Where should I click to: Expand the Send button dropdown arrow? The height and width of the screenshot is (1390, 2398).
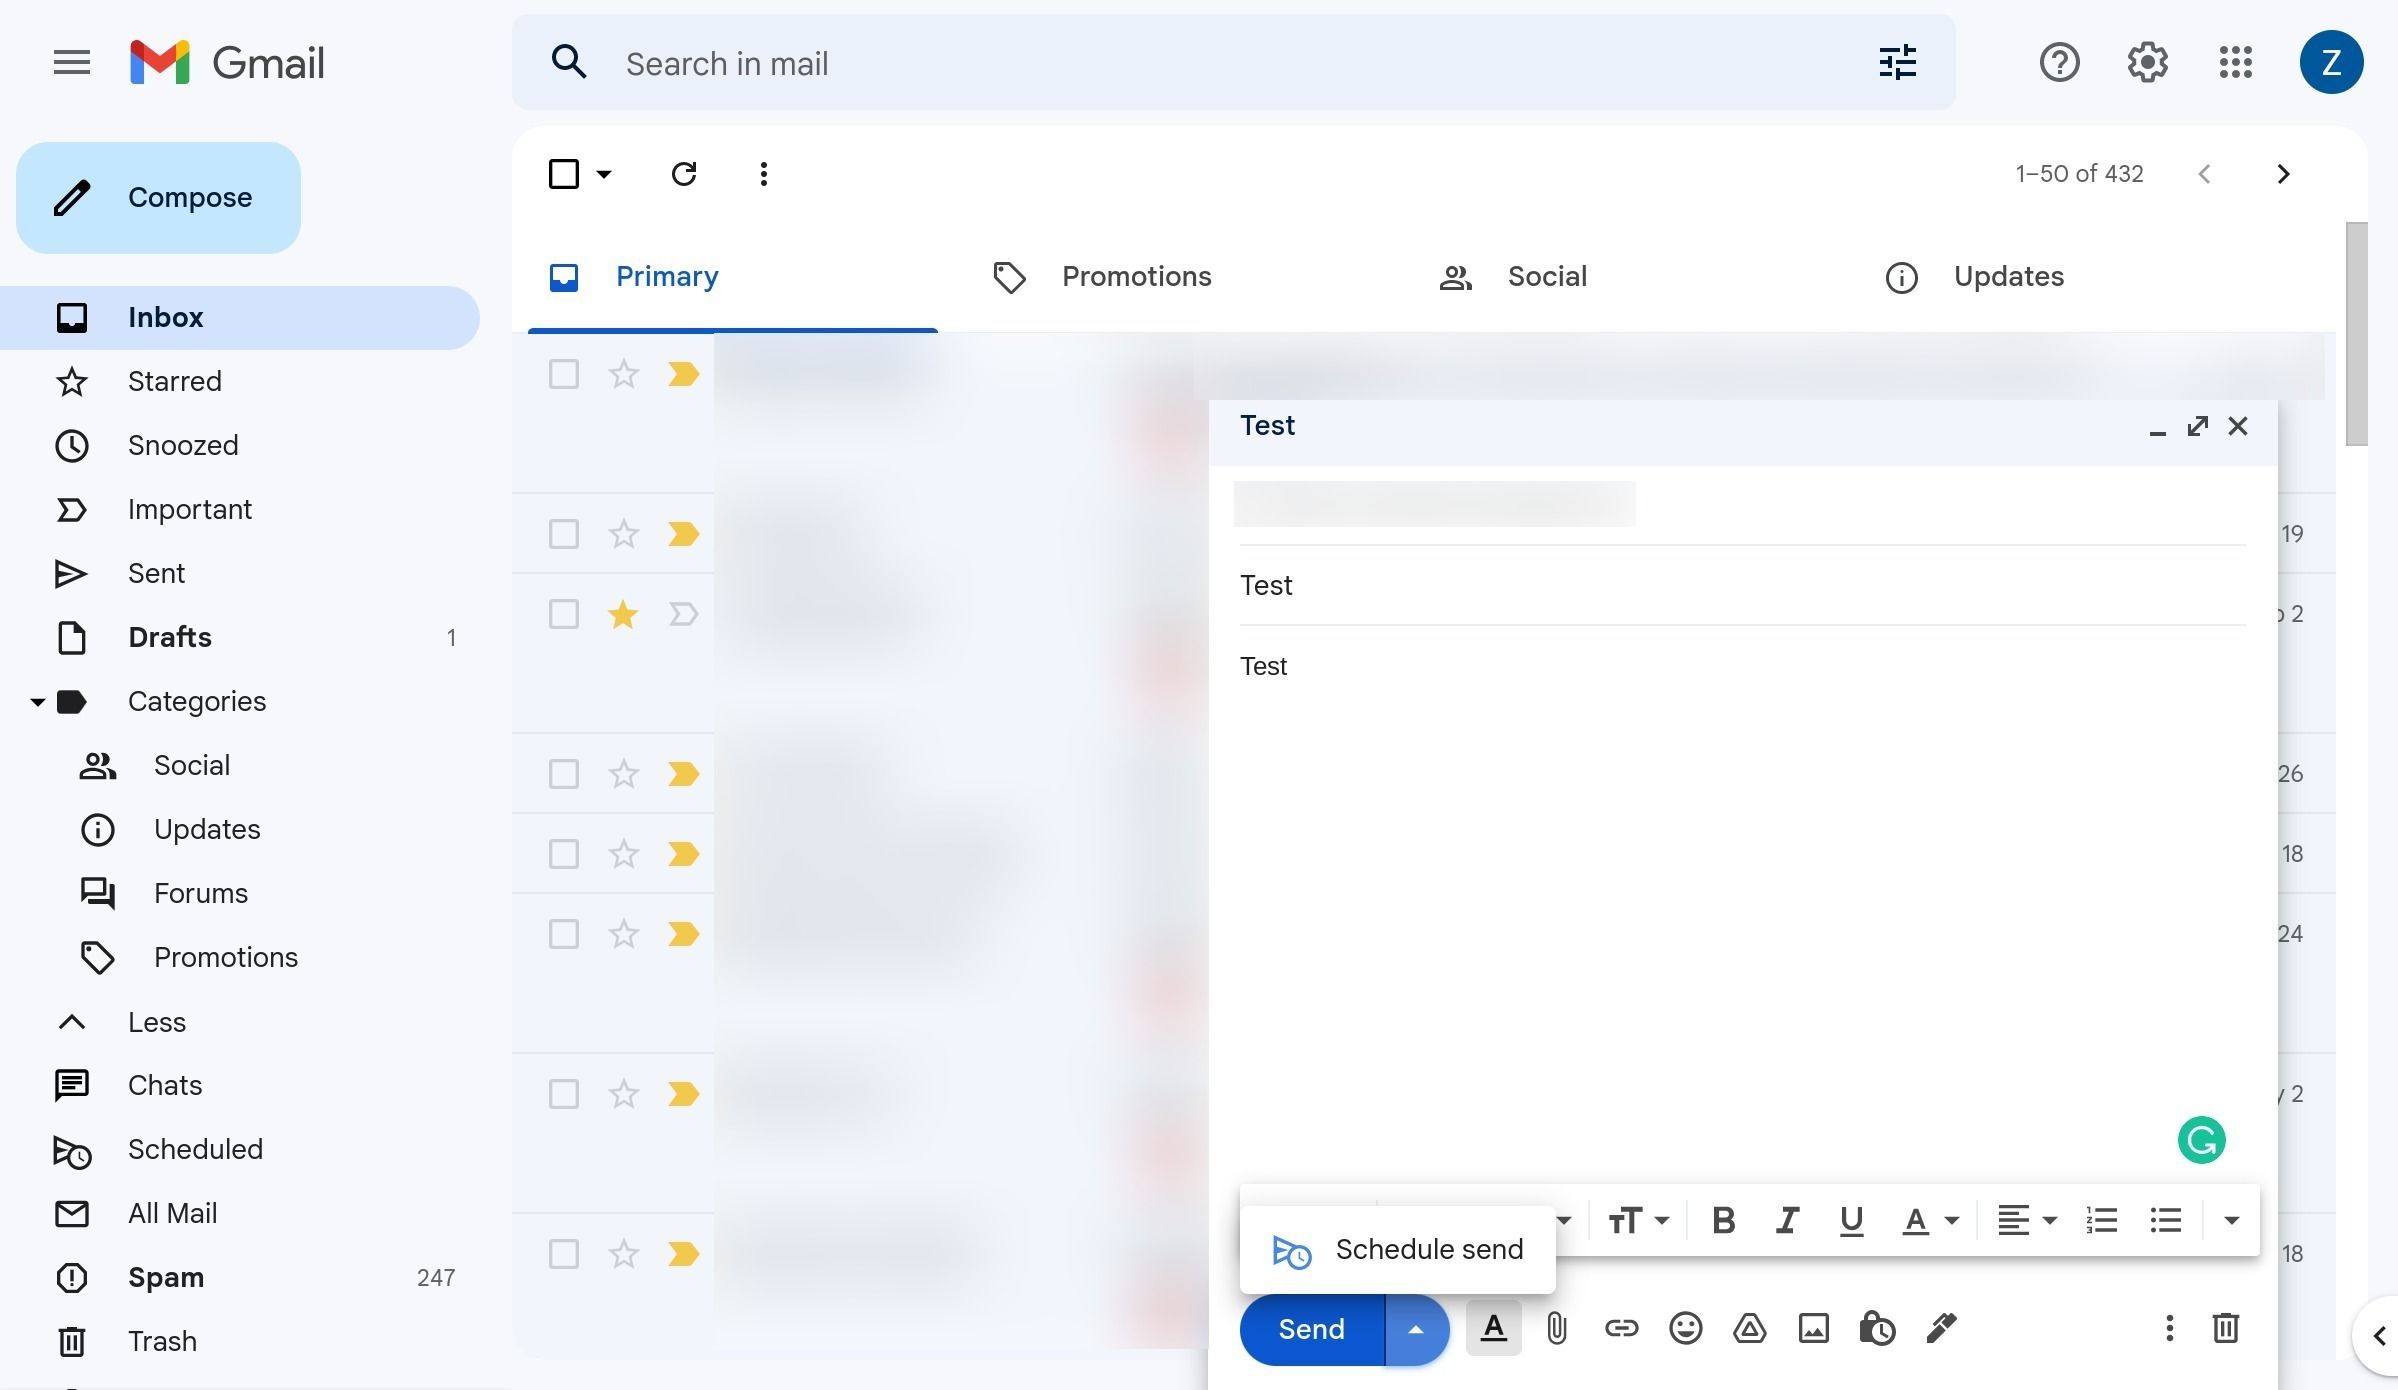(1414, 1327)
